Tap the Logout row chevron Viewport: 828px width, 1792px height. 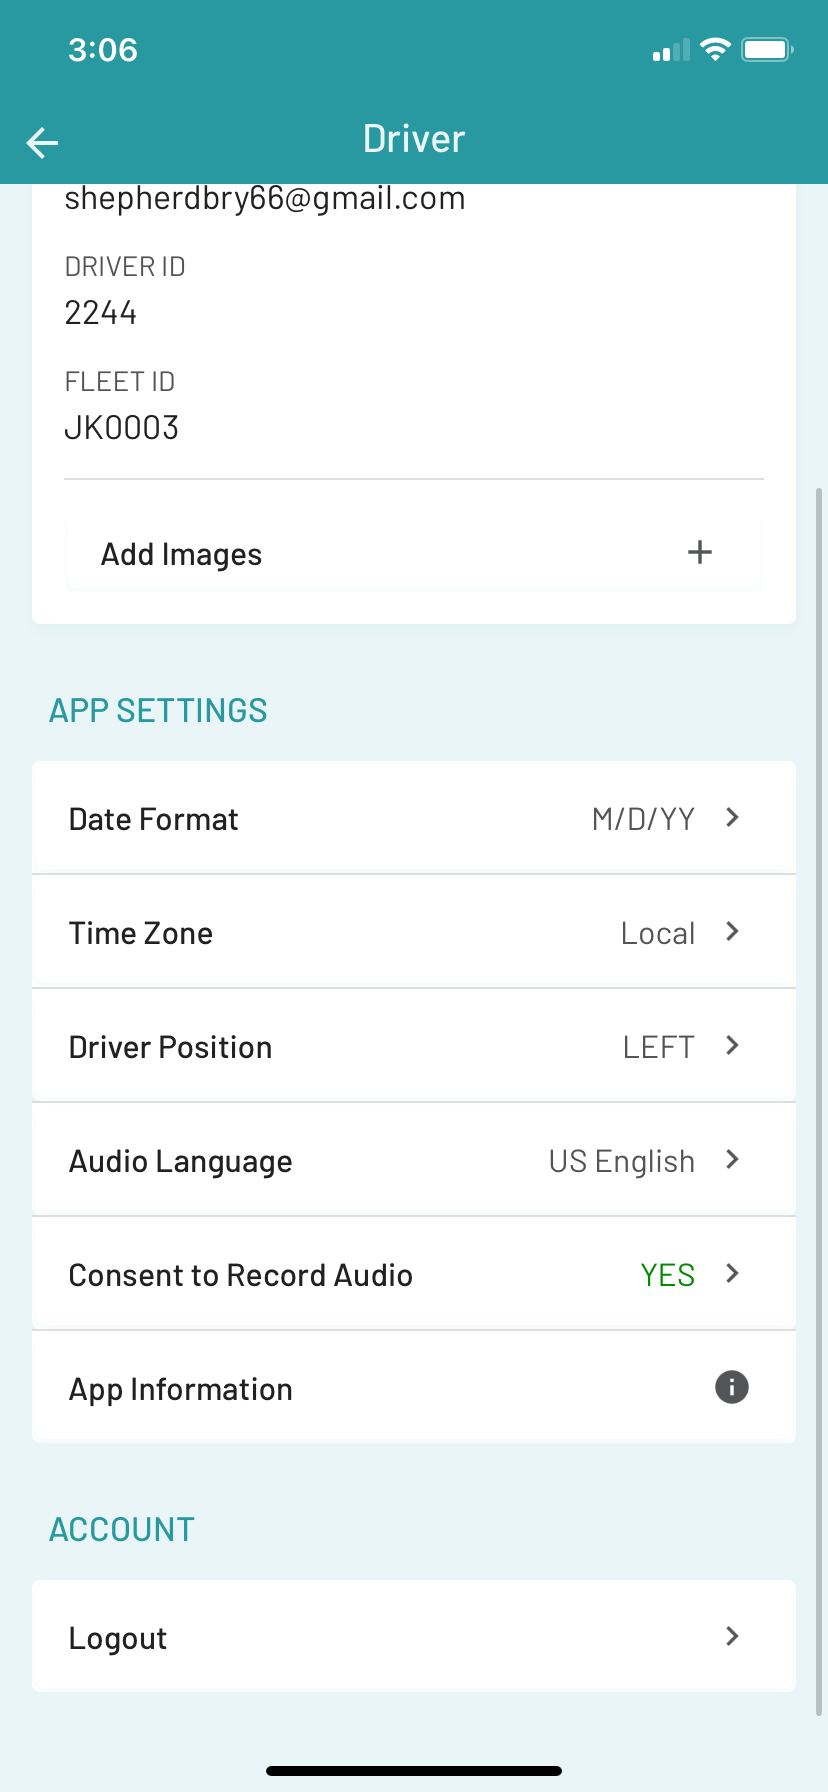pos(732,1636)
